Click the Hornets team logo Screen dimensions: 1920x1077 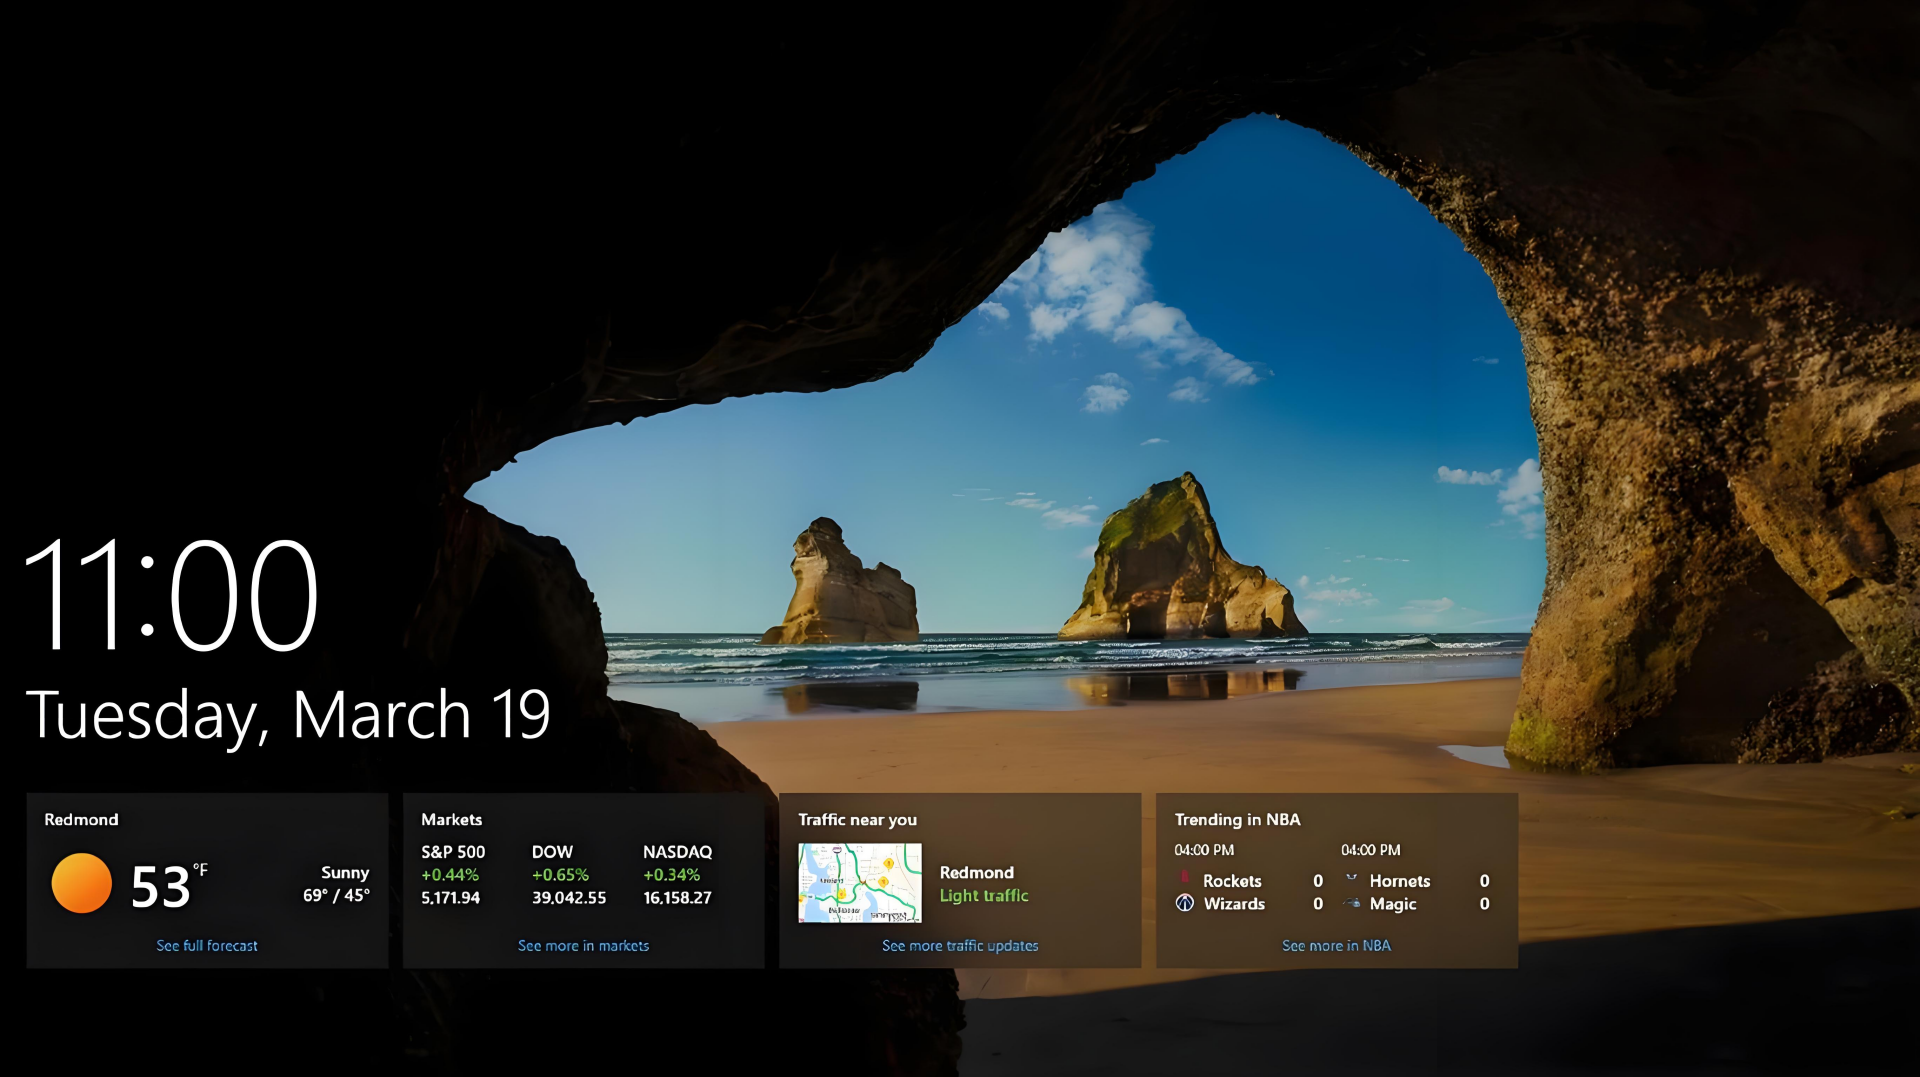click(x=1352, y=880)
